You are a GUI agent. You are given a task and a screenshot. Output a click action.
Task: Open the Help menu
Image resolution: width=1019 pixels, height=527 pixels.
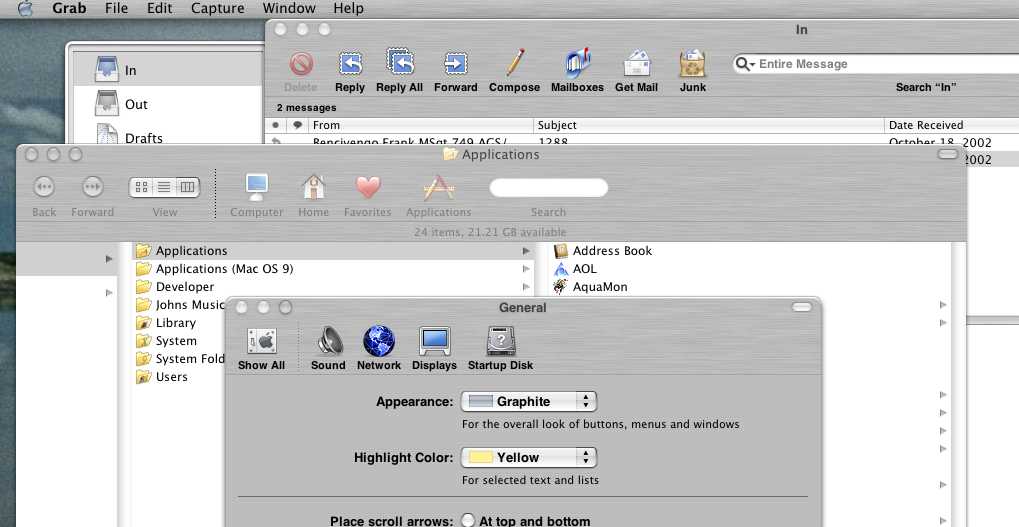coord(348,8)
